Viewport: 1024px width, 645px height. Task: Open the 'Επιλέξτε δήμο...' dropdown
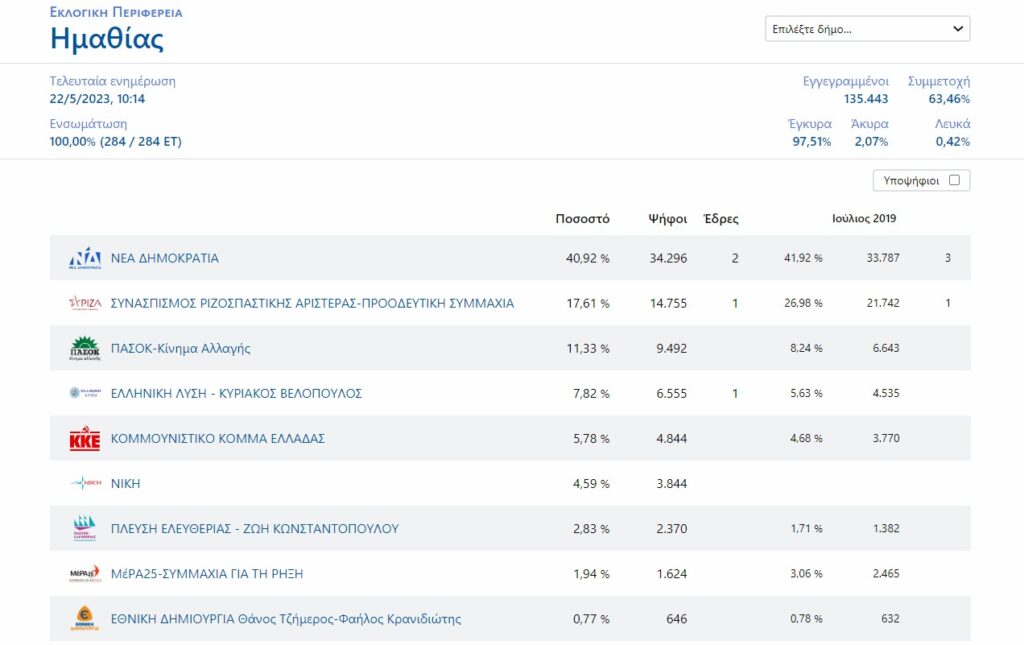pyautogui.click(x=867, y=29)
